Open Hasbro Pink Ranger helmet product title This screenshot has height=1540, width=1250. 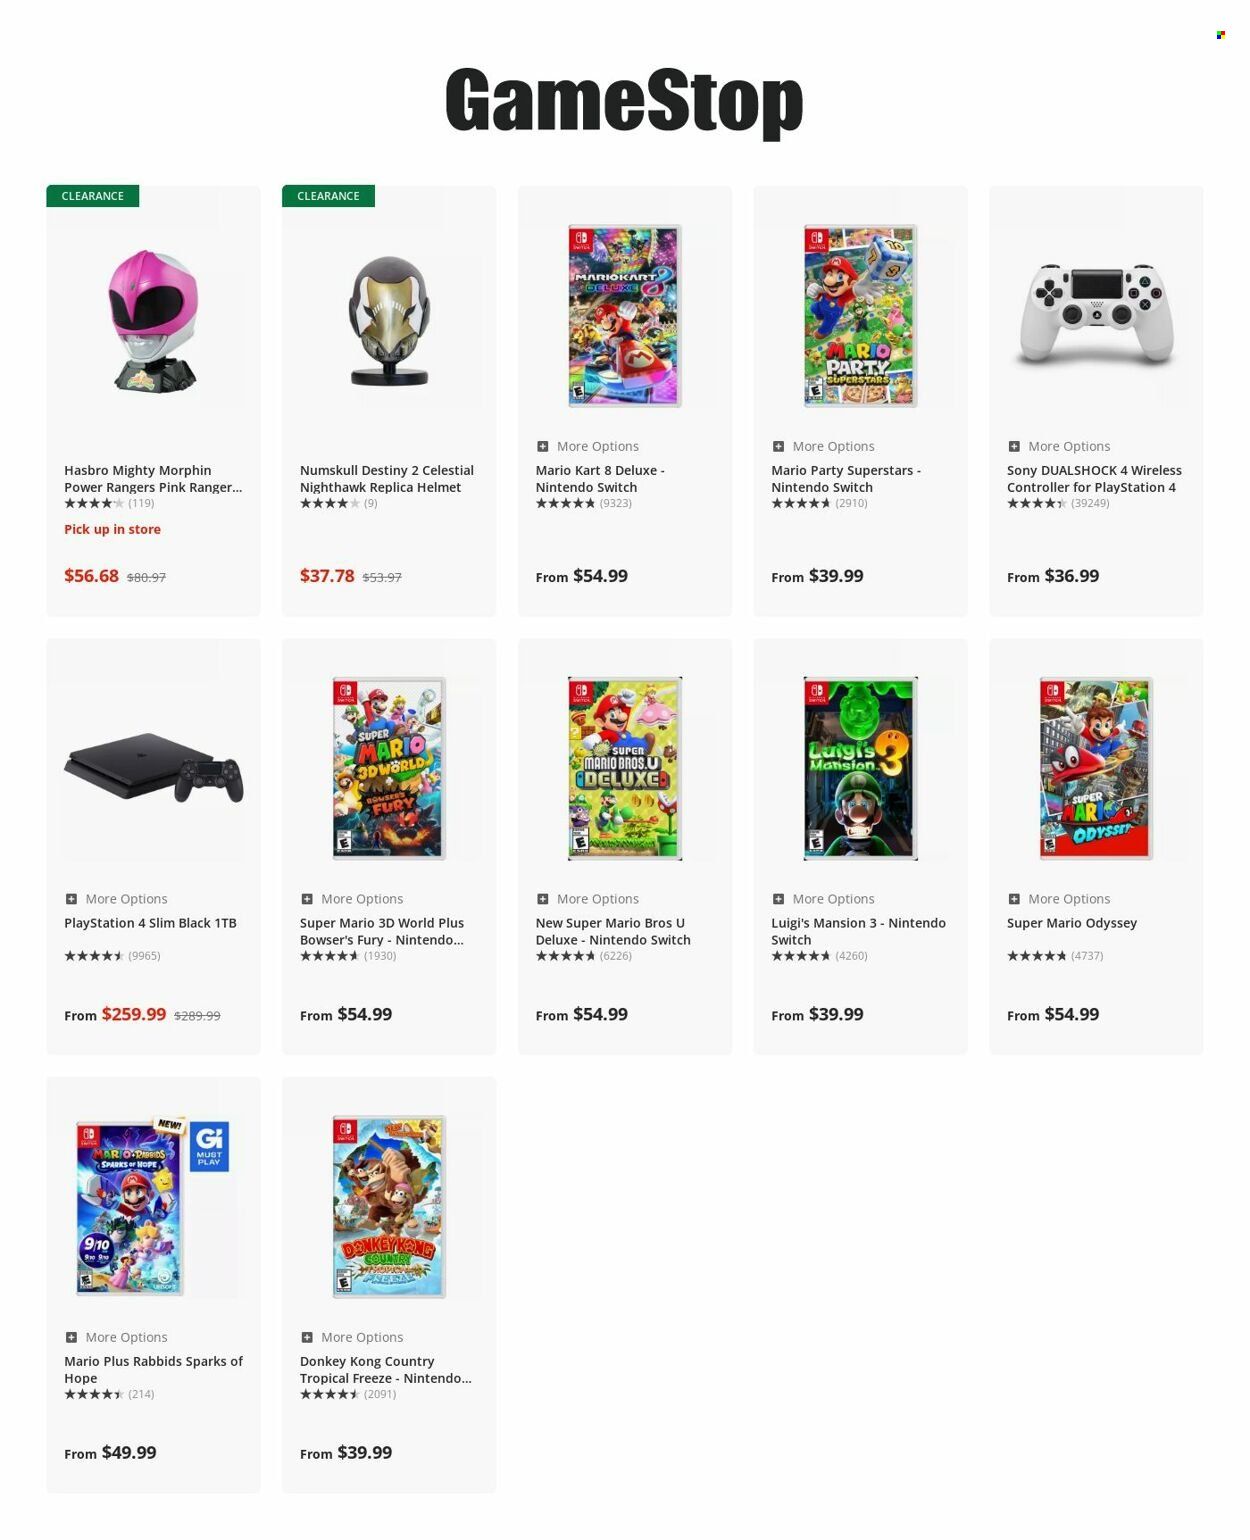click(153, 479)
